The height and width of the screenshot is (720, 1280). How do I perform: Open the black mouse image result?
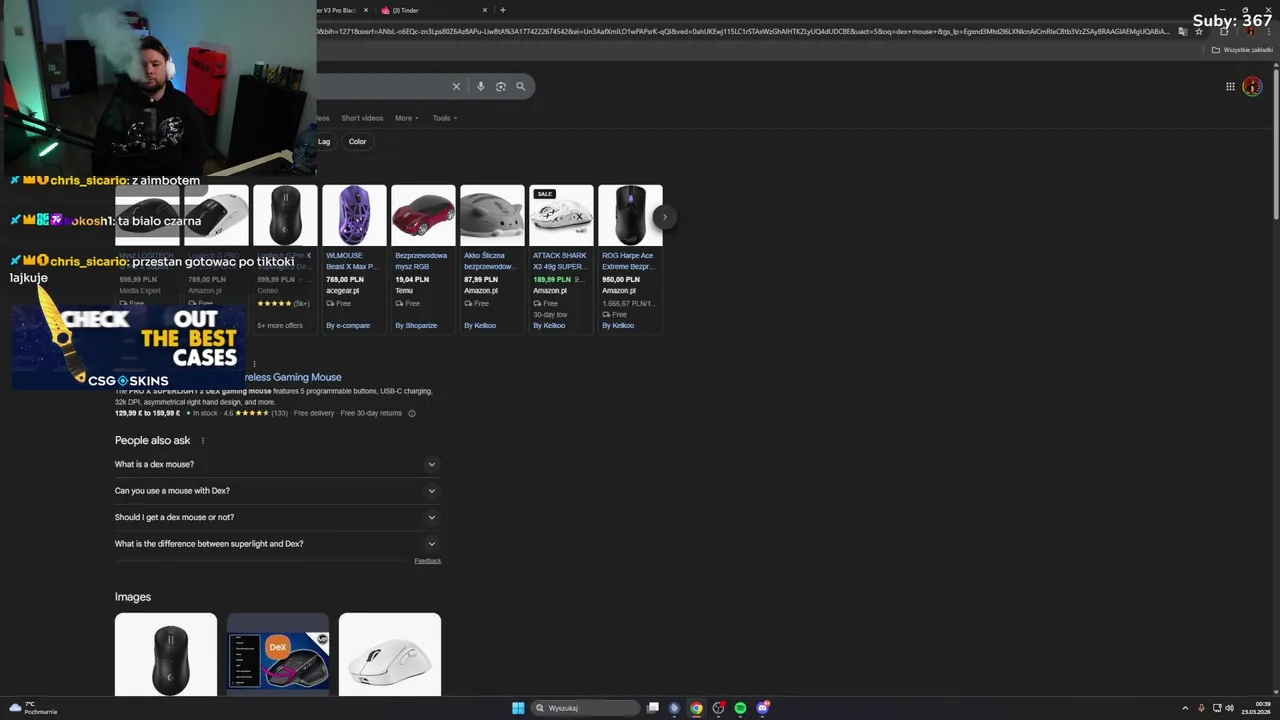tap(165, 654)
